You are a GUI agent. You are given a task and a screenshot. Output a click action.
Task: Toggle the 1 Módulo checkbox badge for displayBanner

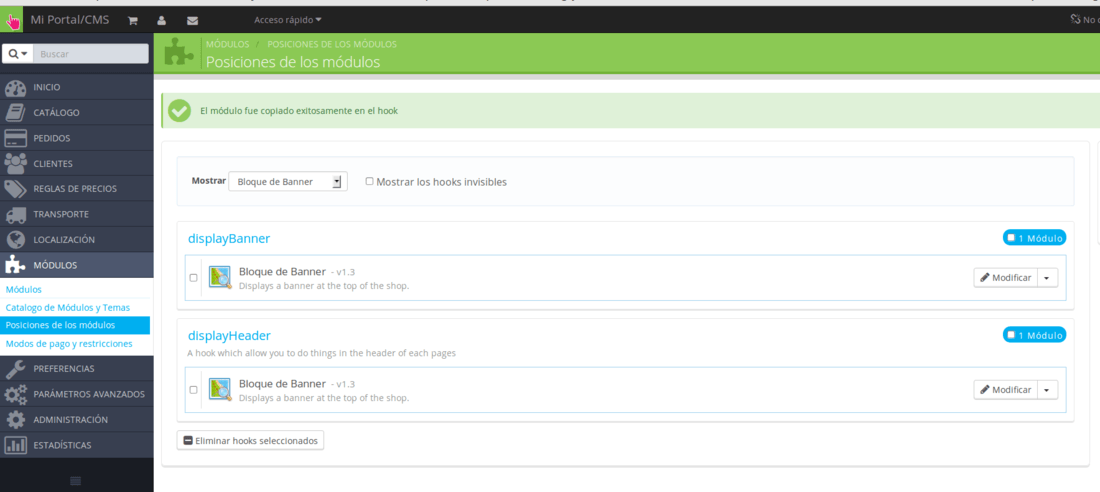[1011, 238]
